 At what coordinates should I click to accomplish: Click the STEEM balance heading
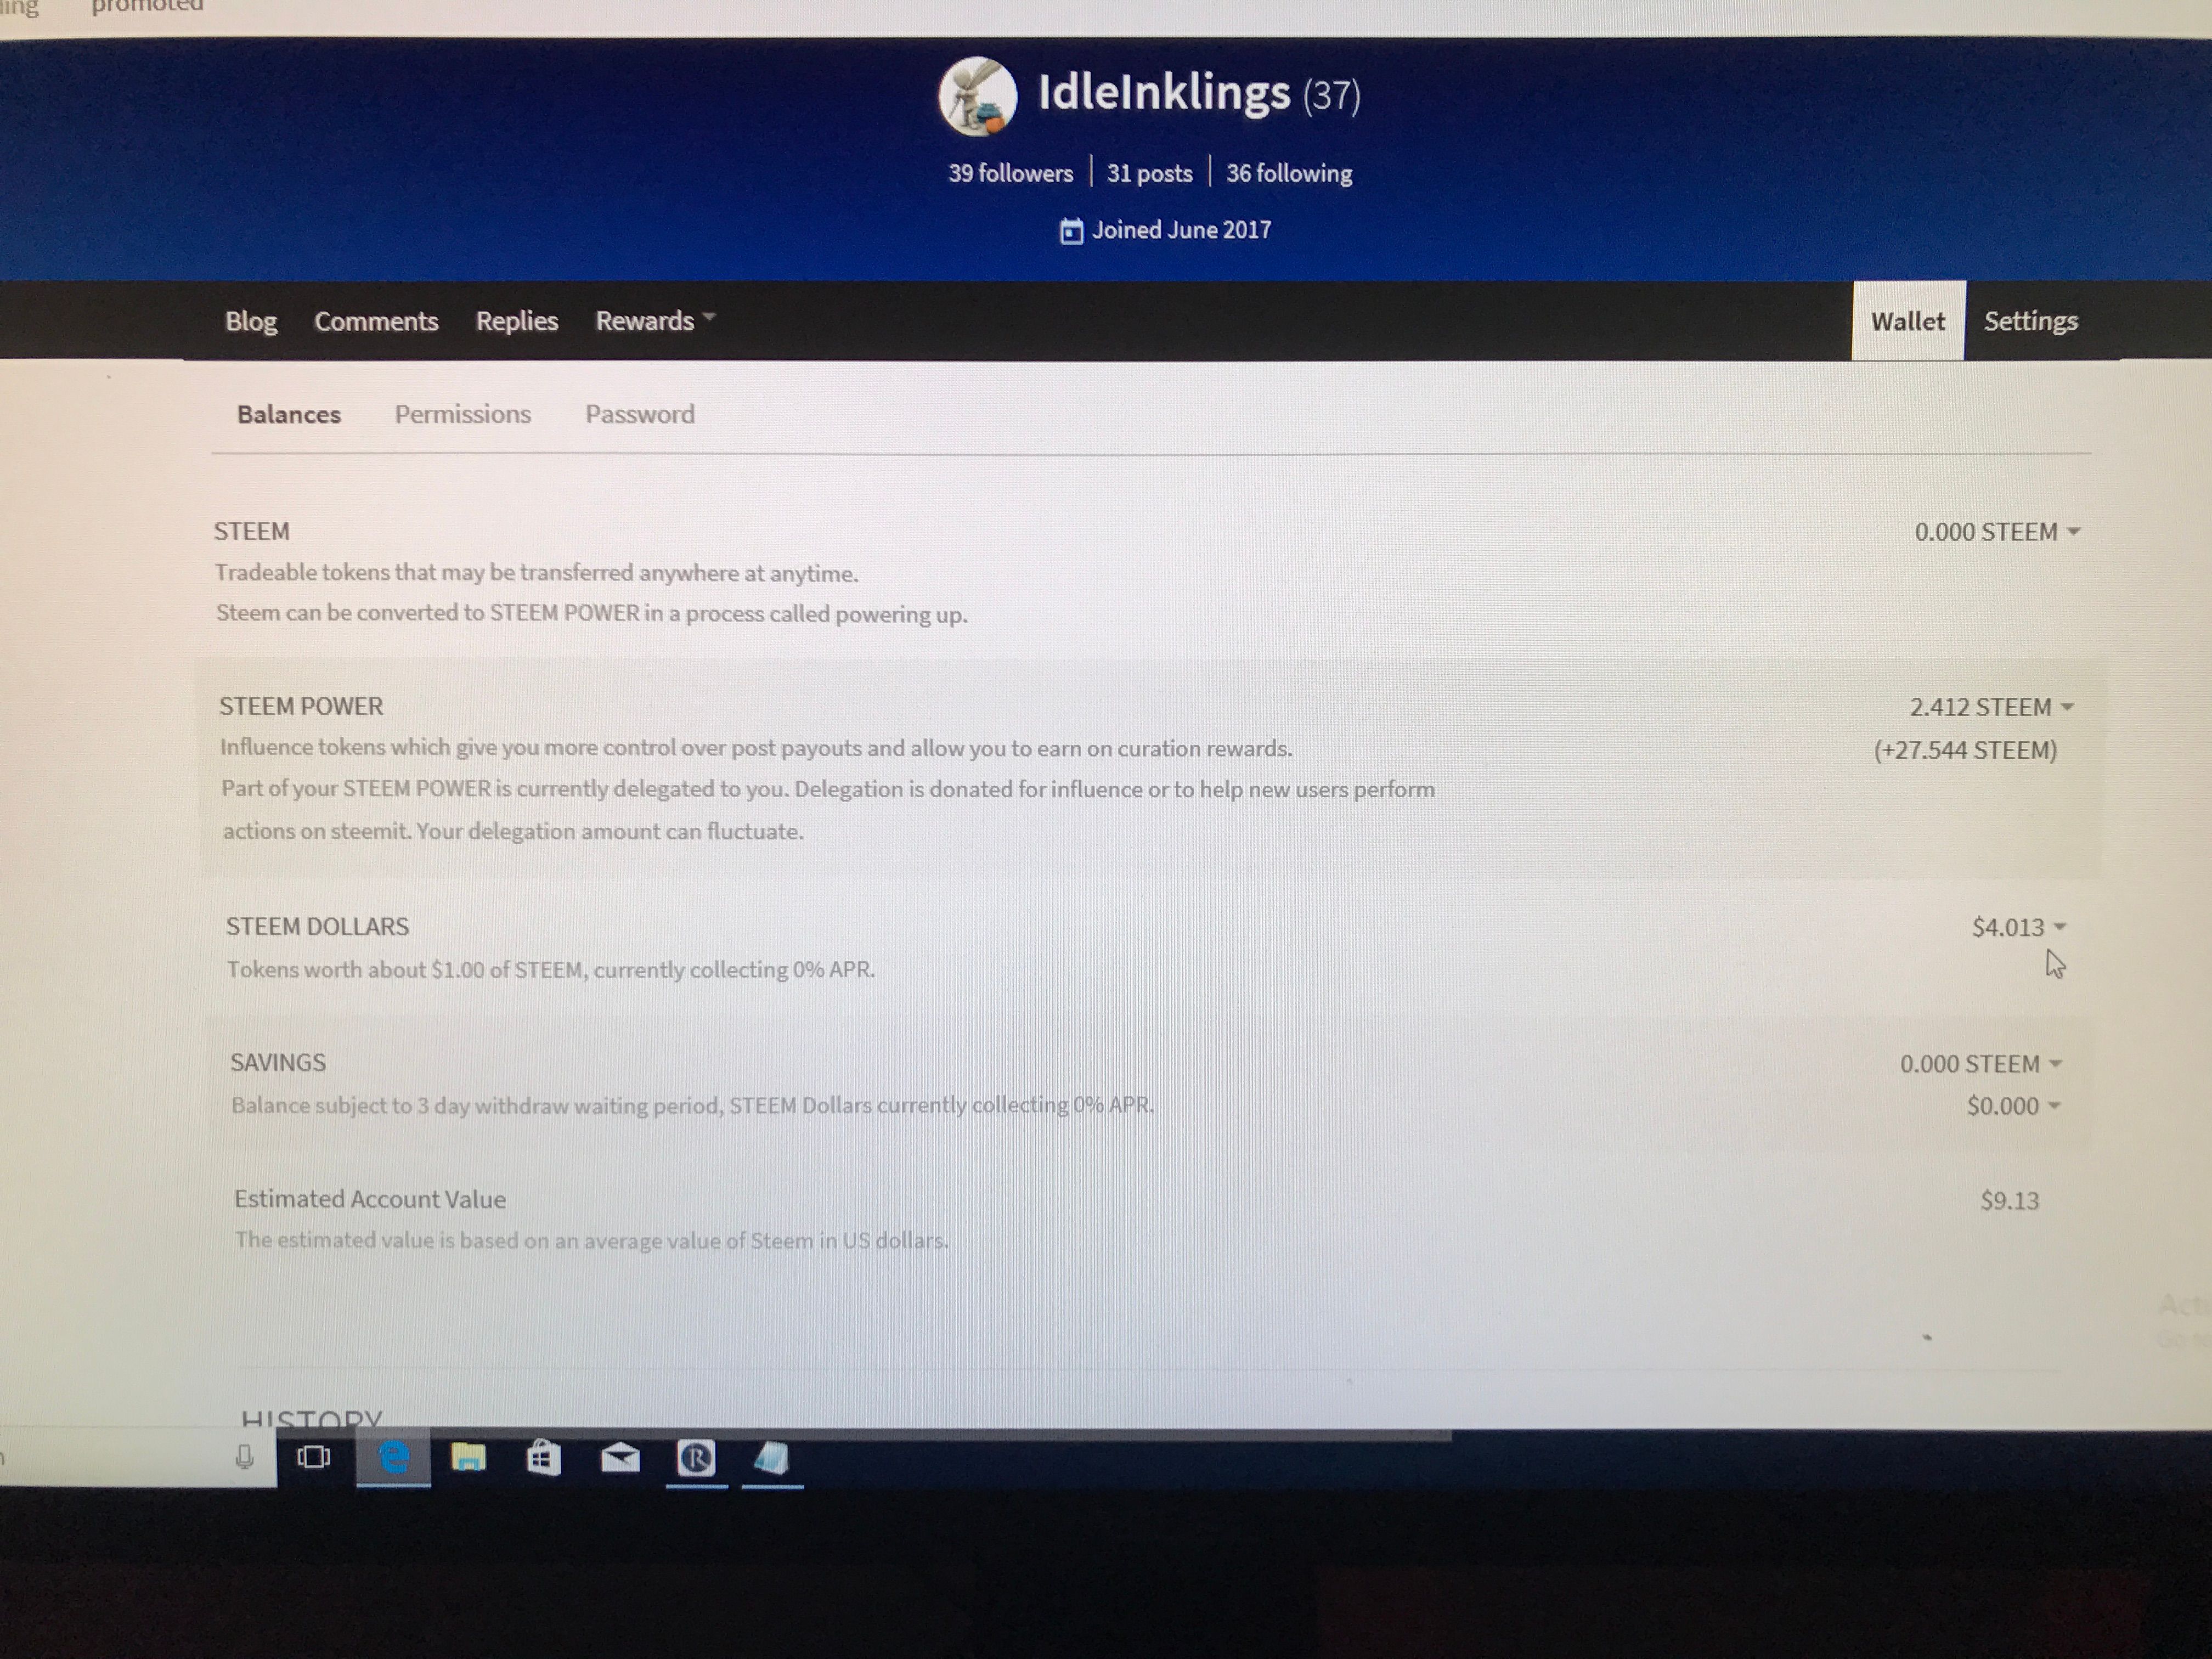pos(251,531)
